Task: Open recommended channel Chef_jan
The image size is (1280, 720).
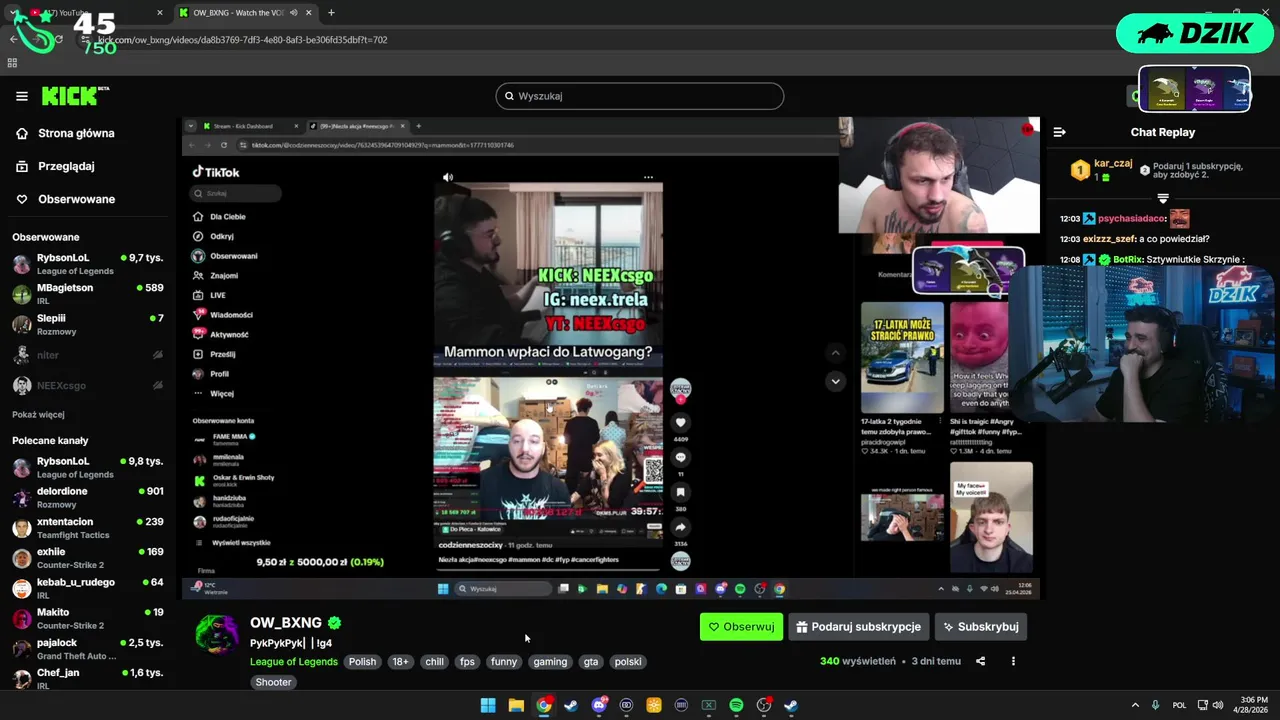Action: tap(87, 677)
